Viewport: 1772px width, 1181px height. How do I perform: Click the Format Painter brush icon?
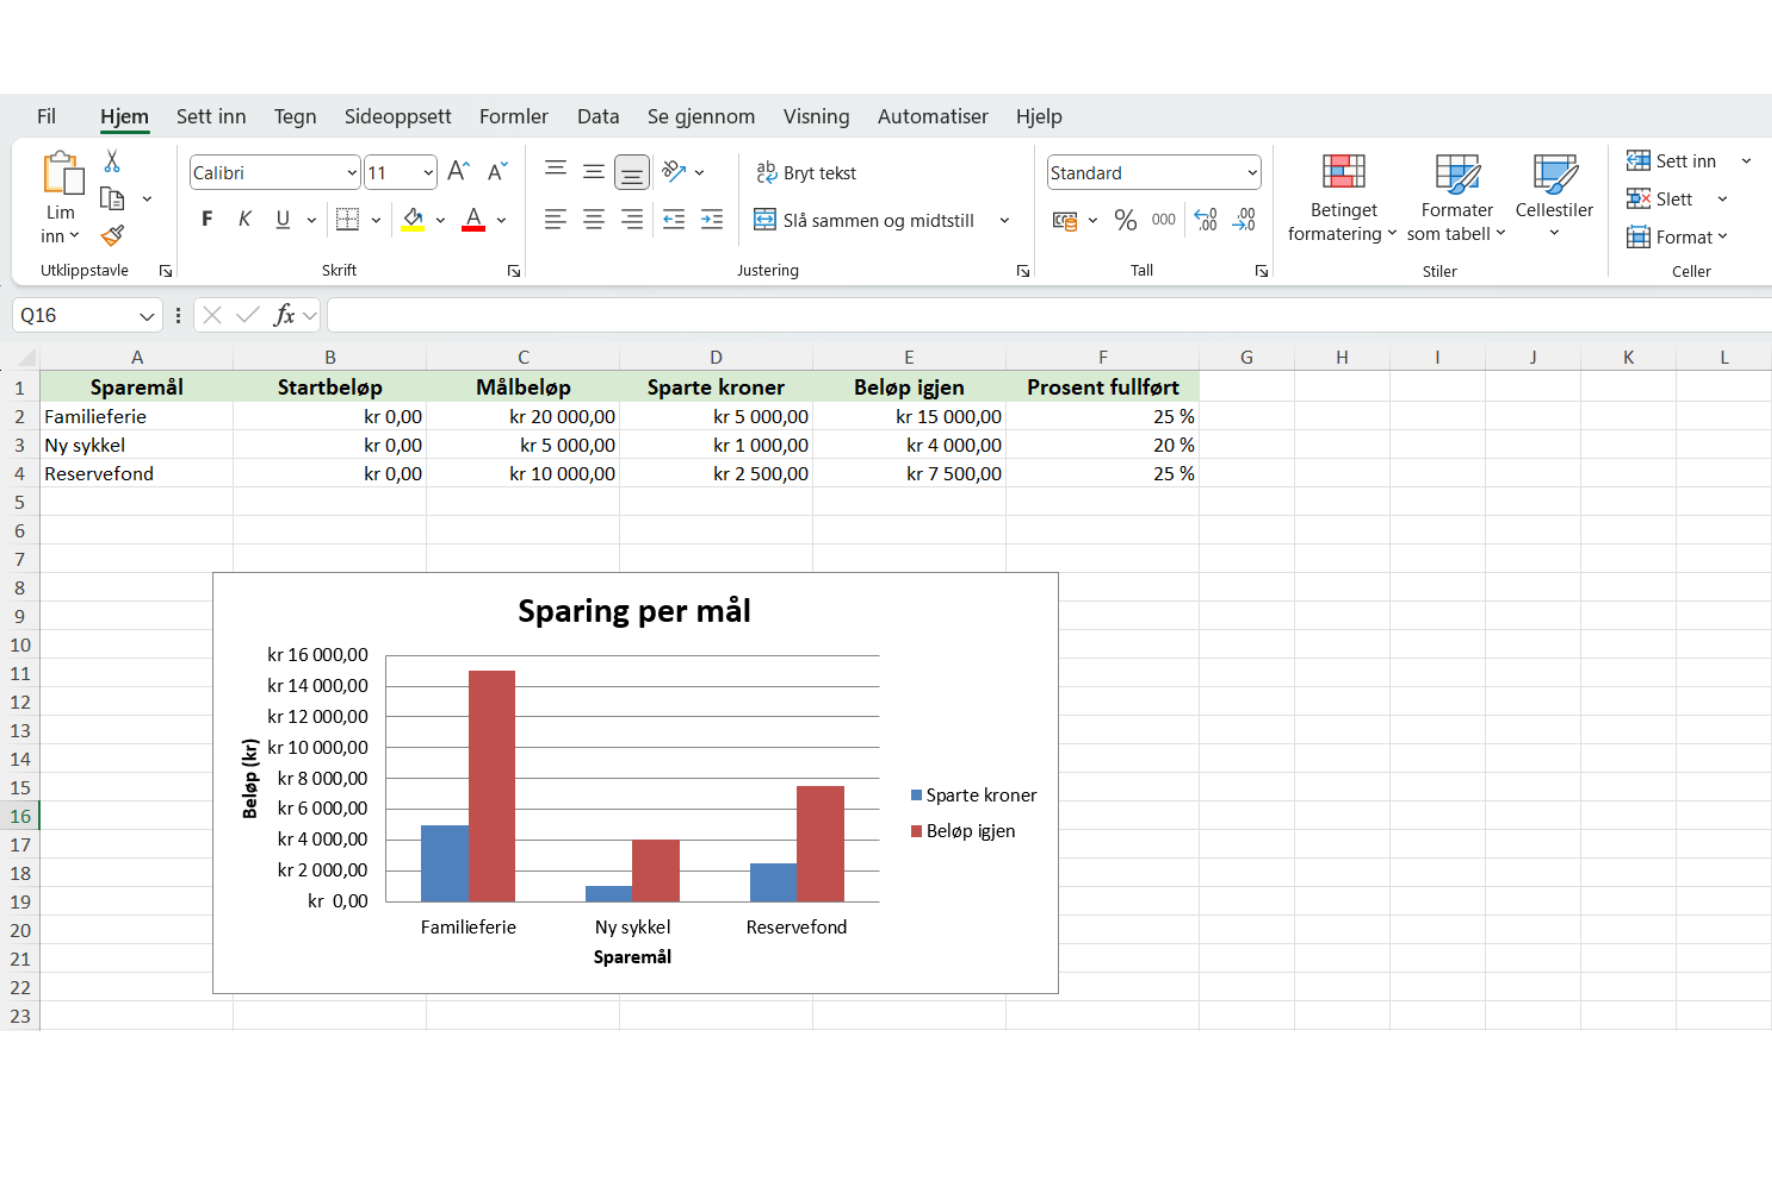[112, 236]
